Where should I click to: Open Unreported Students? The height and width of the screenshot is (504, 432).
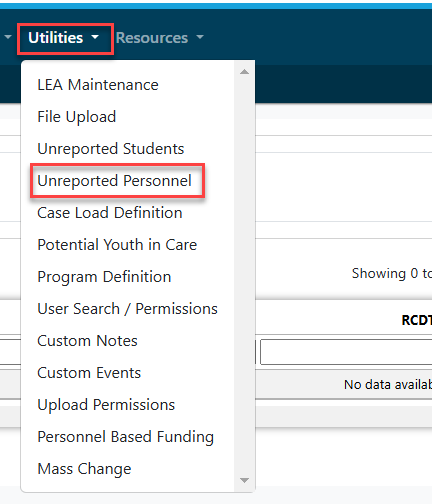(111, 149)
